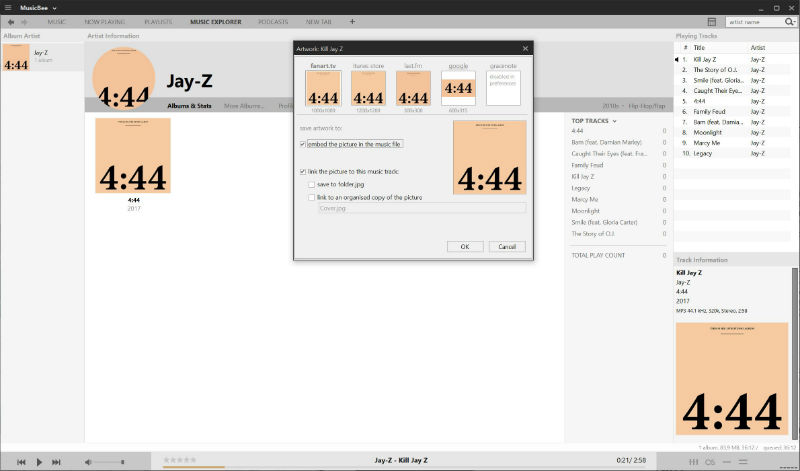Mute with the volume speaker icon
Viewport: 800px width, 471px height.
(x=88, y=462)
